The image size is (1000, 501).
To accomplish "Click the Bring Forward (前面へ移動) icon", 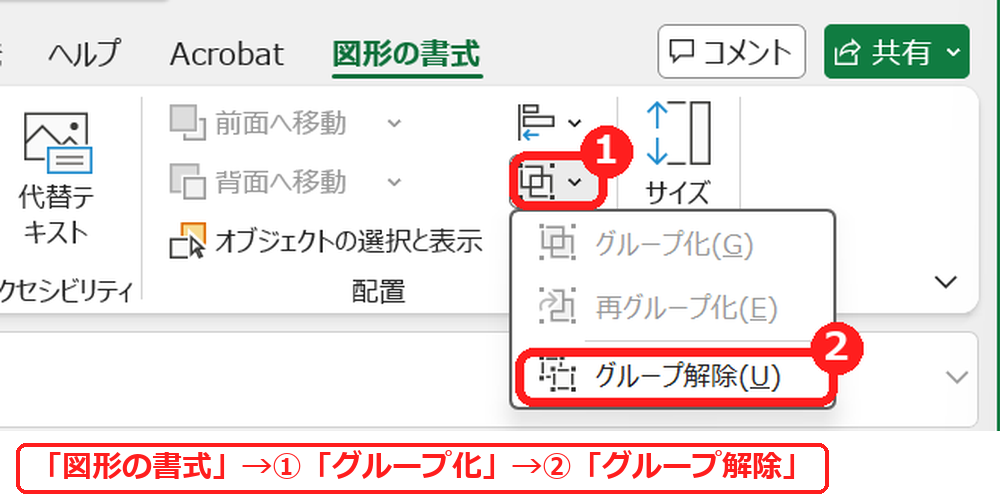I will (188, 123).
